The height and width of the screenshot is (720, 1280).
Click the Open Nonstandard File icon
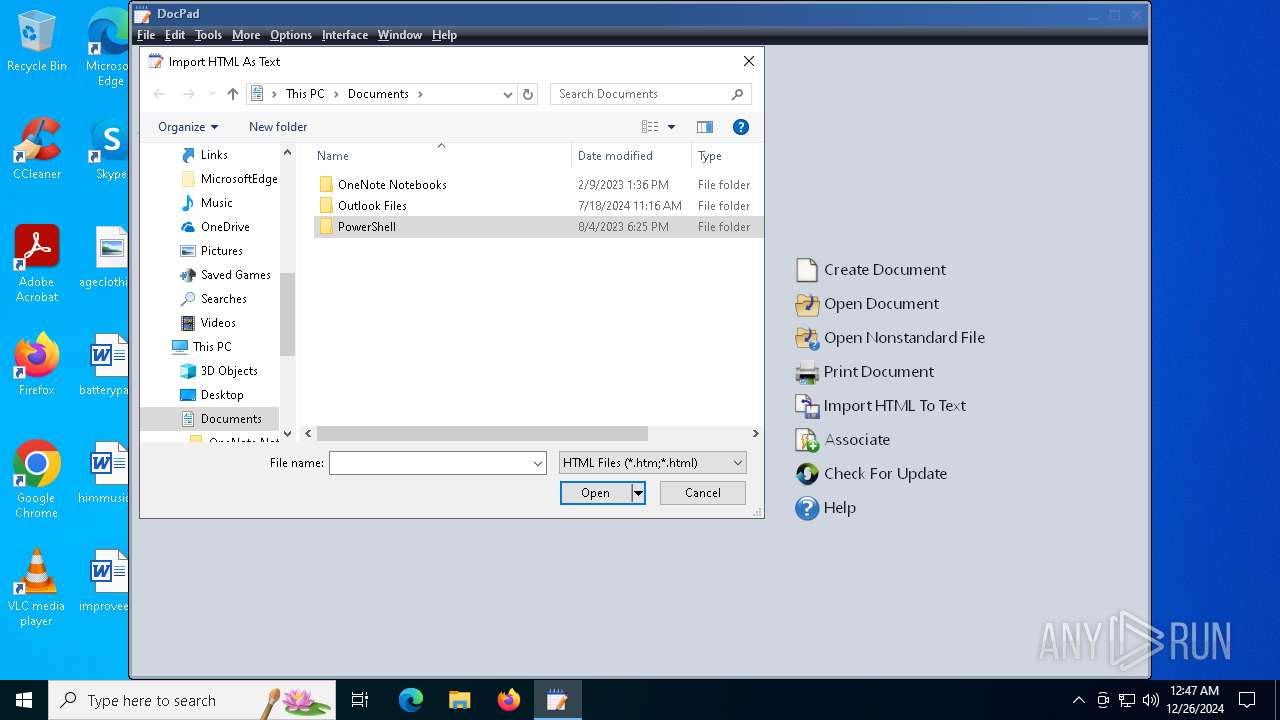tap(806, 338)
